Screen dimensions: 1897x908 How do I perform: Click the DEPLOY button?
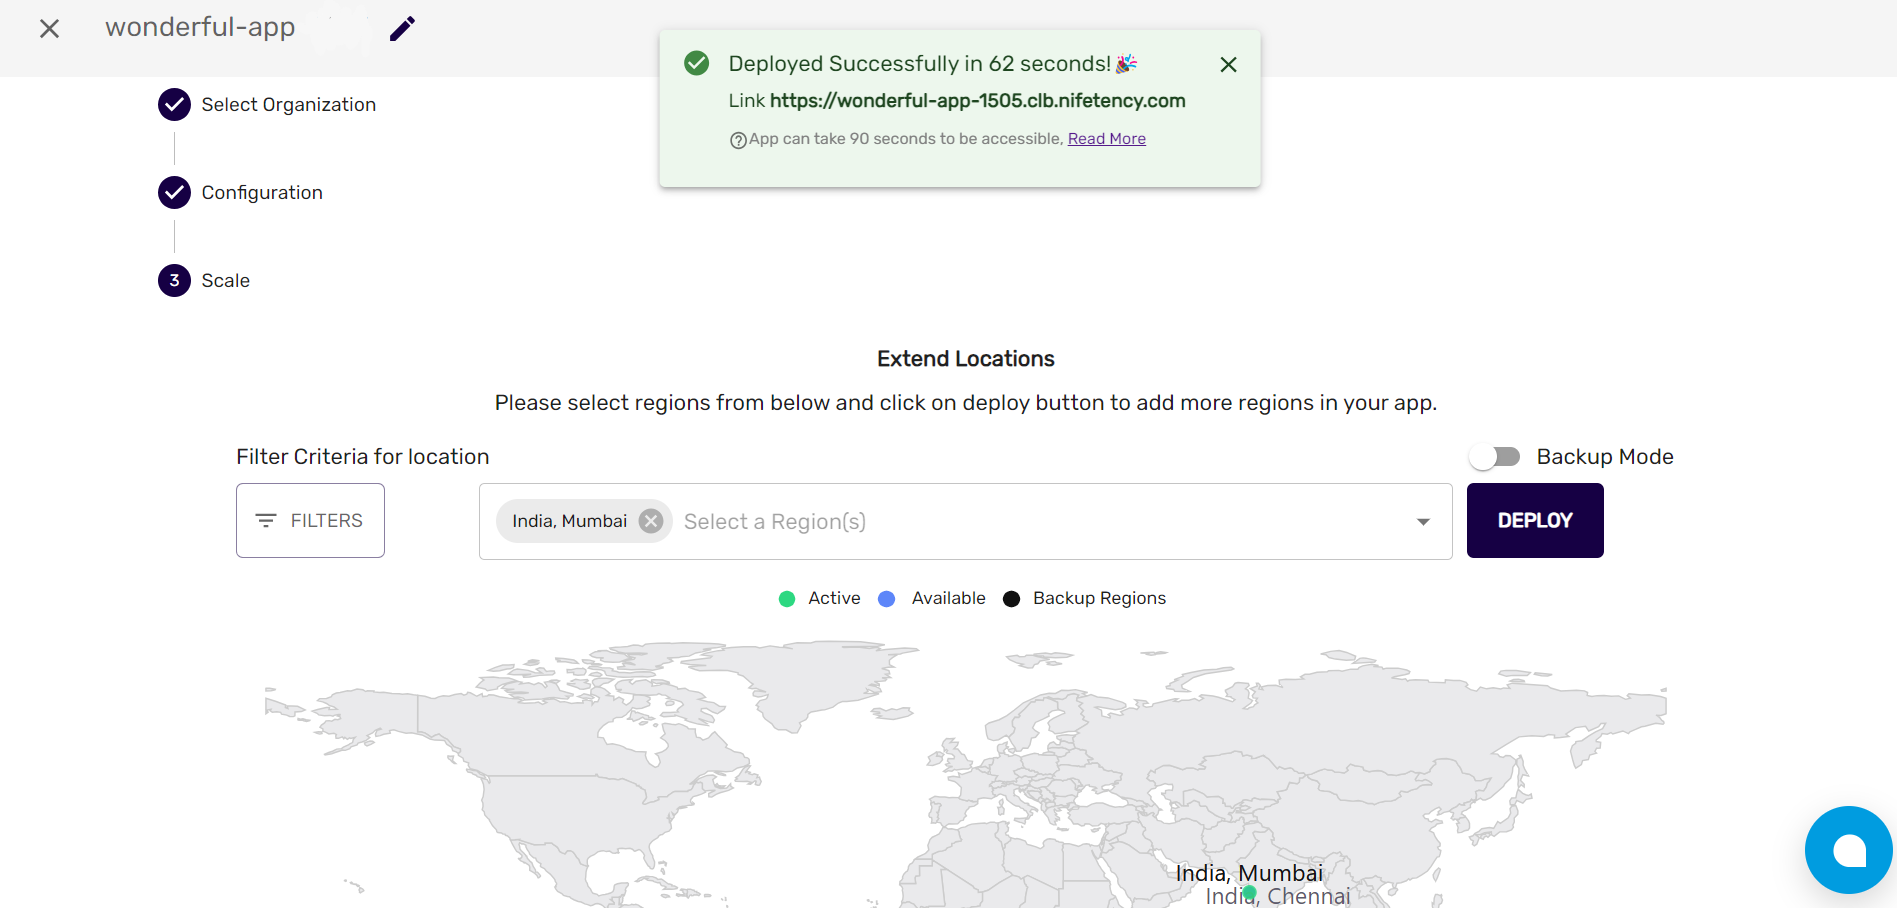click(x=1534, y=520)
